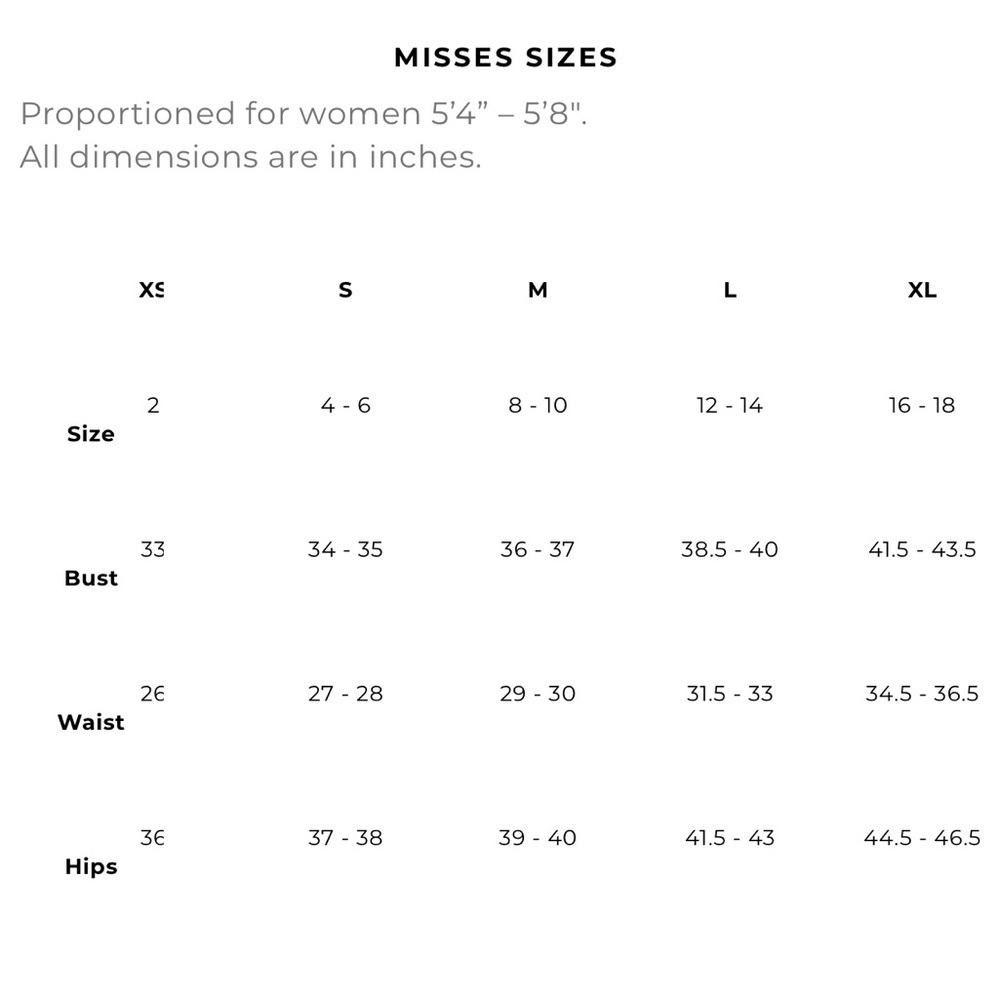Click the S column header
The image size is (1000, 1000).
[x=345, y=291]
